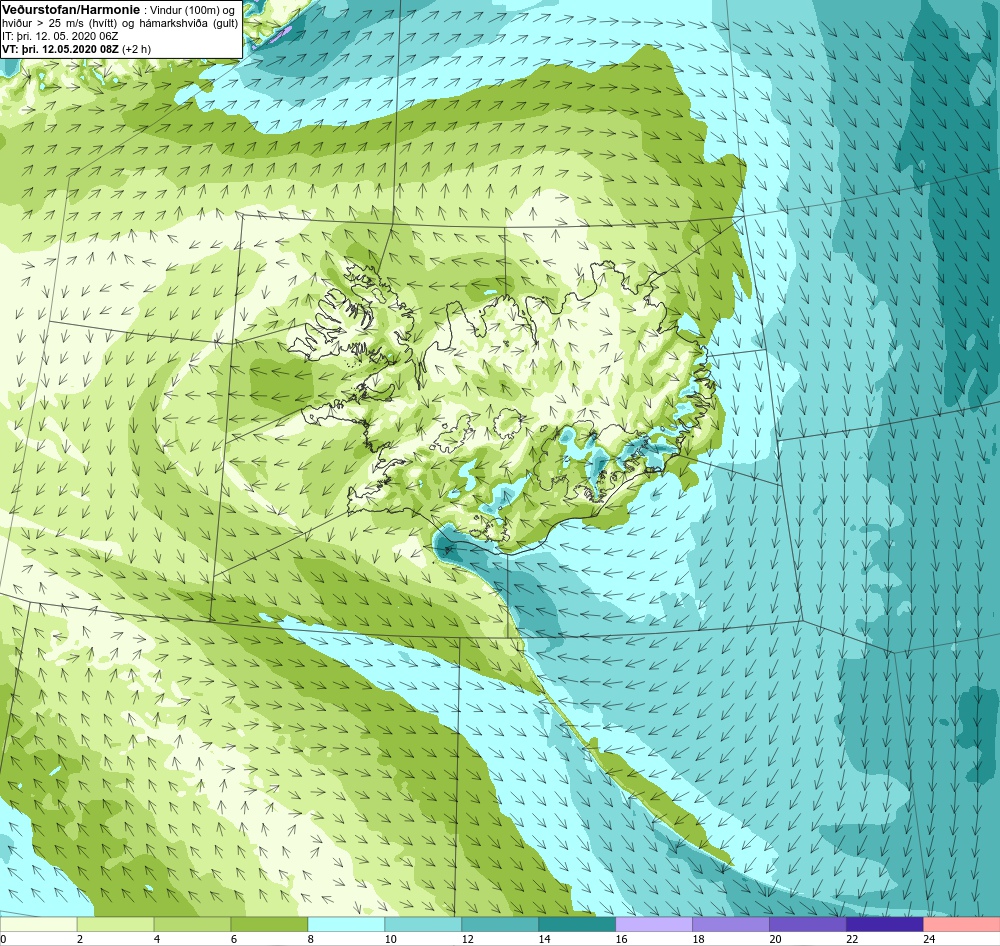Click the 4–6 m/s green legend swatch
The height and width of the screenshot is (946, 1000).
click(193, 924)
